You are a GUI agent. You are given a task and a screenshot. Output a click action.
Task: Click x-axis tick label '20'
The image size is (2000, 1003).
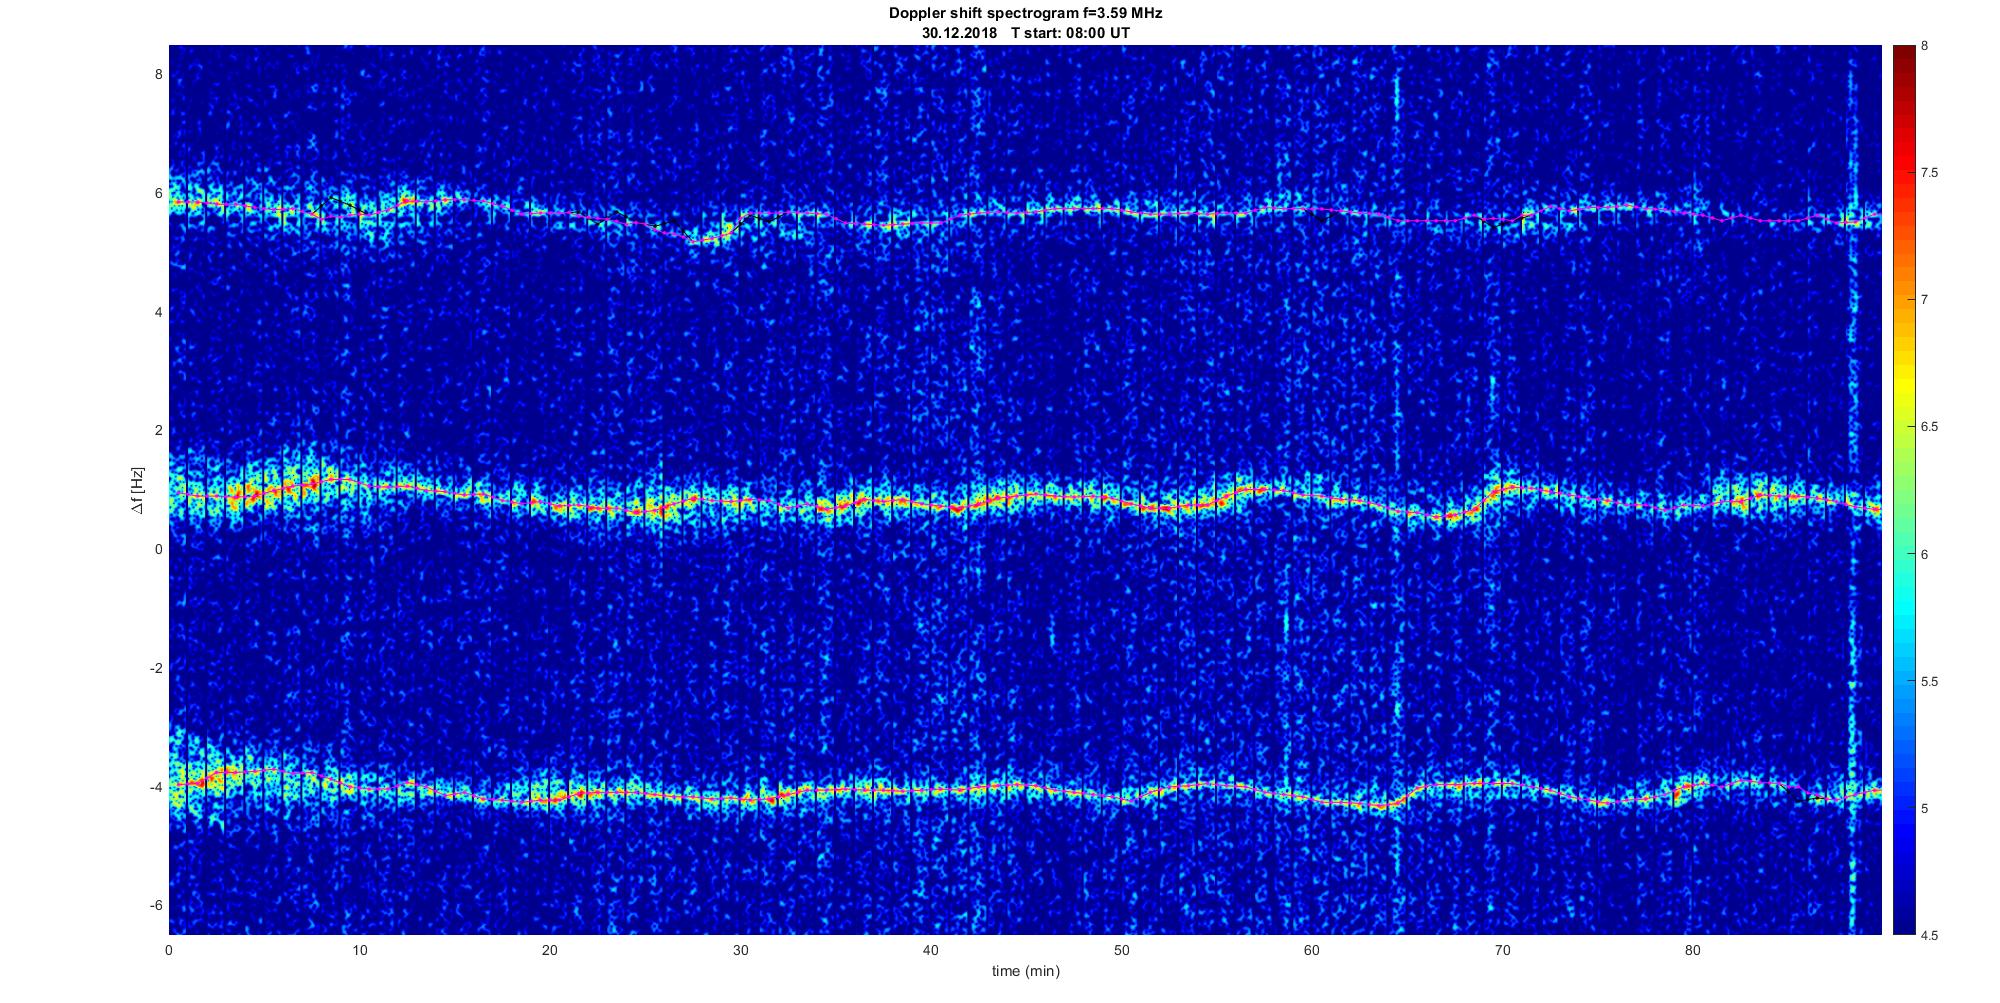click(x=550, y=951)
